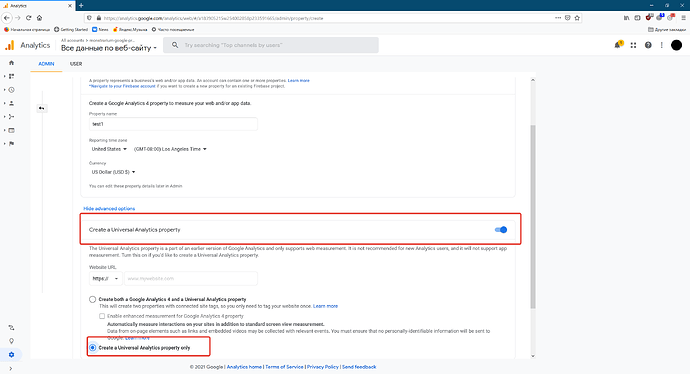Click the page vertical scrollbar thumb
This screenshot has height=374, width=690.
(x=533, y=216)
